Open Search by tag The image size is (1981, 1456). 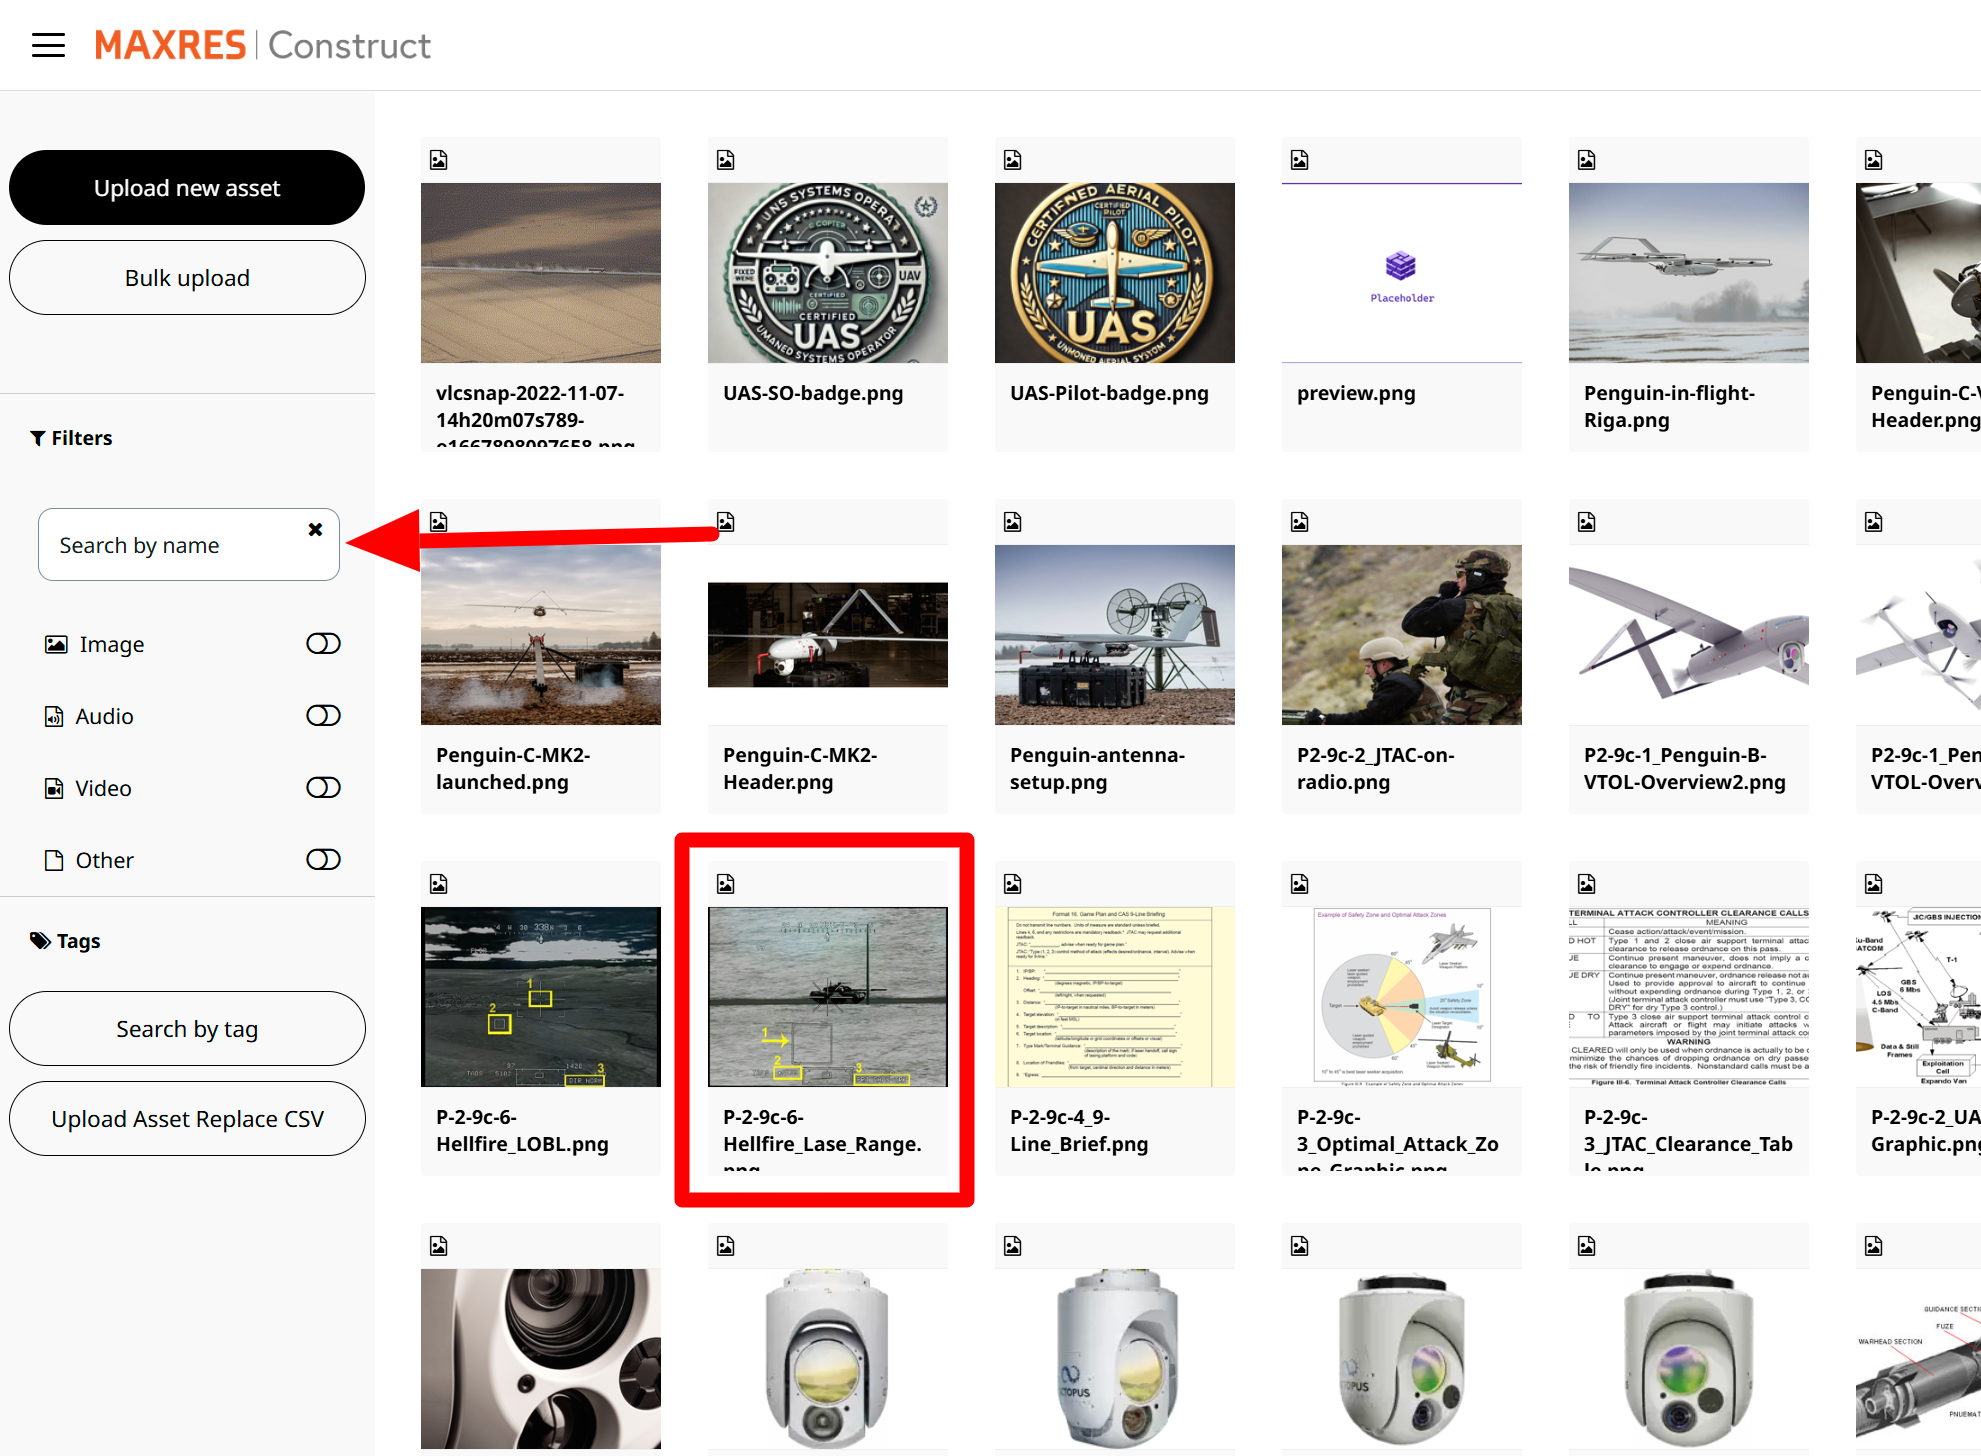point(187,1028)
